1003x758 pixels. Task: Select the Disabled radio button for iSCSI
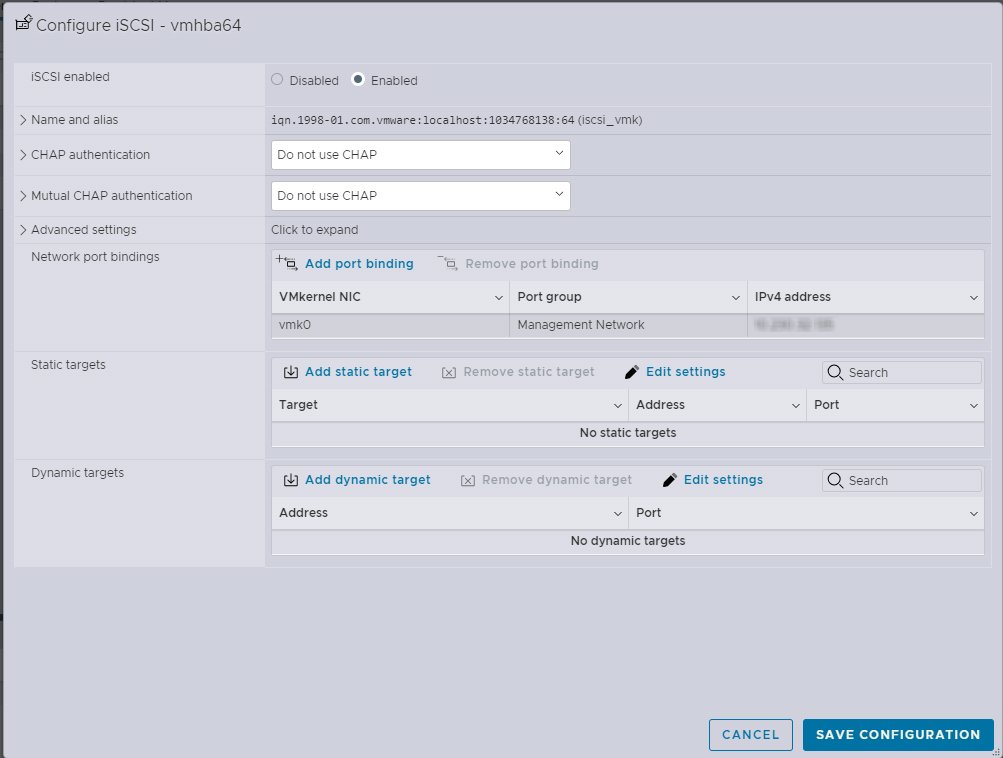coord(278,80)
